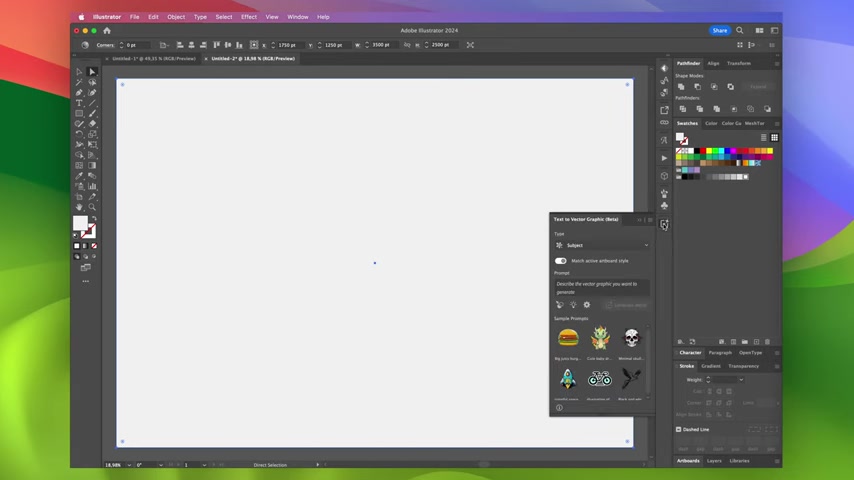This screenshot has width=854, height=480.
Task: Choose the skull sample prompt thumbnail
Action: [631, 338]
